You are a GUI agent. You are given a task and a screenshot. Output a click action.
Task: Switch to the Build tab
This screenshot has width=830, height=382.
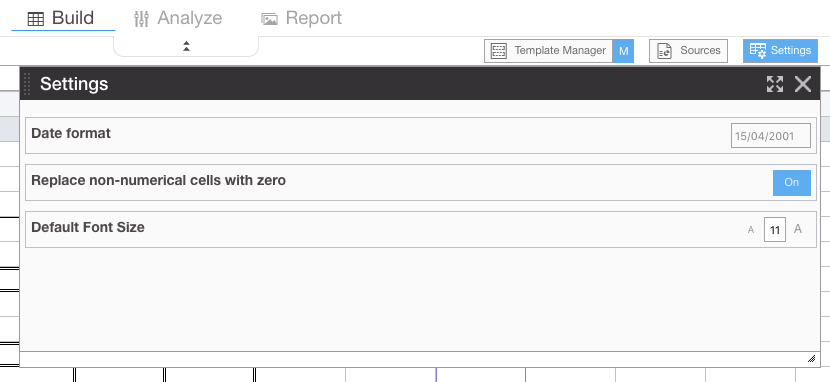(63, 18)
